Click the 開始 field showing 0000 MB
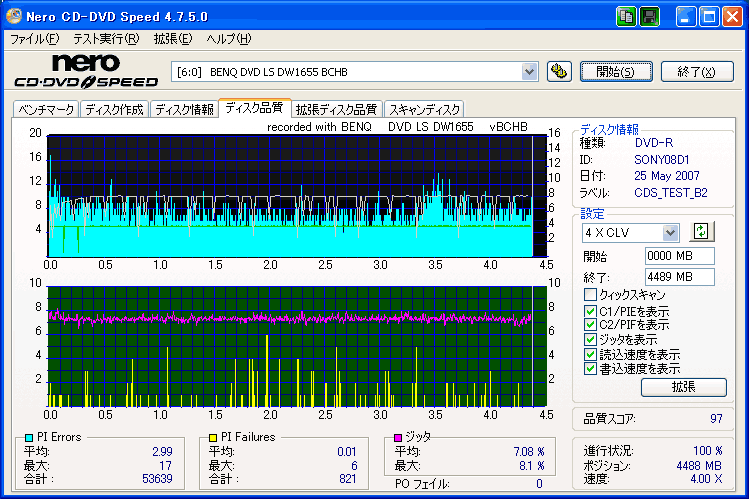This screenshot has width=749, height=499. point(679,256)
